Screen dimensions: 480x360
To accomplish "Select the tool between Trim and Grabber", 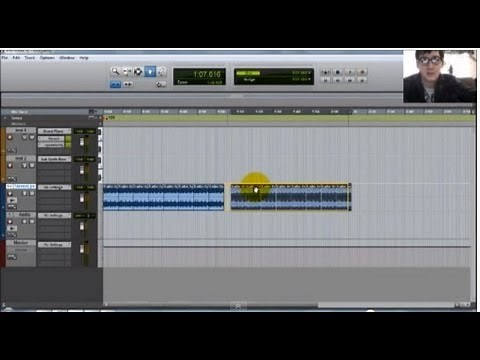I will (138, 71).
